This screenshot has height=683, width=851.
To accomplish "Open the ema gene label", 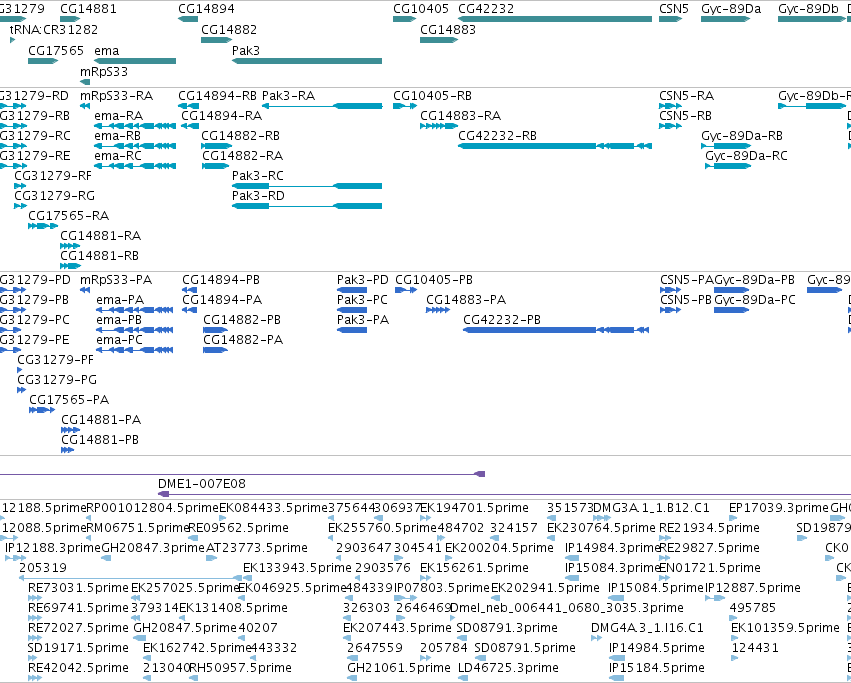I will [x=106, y=50].
